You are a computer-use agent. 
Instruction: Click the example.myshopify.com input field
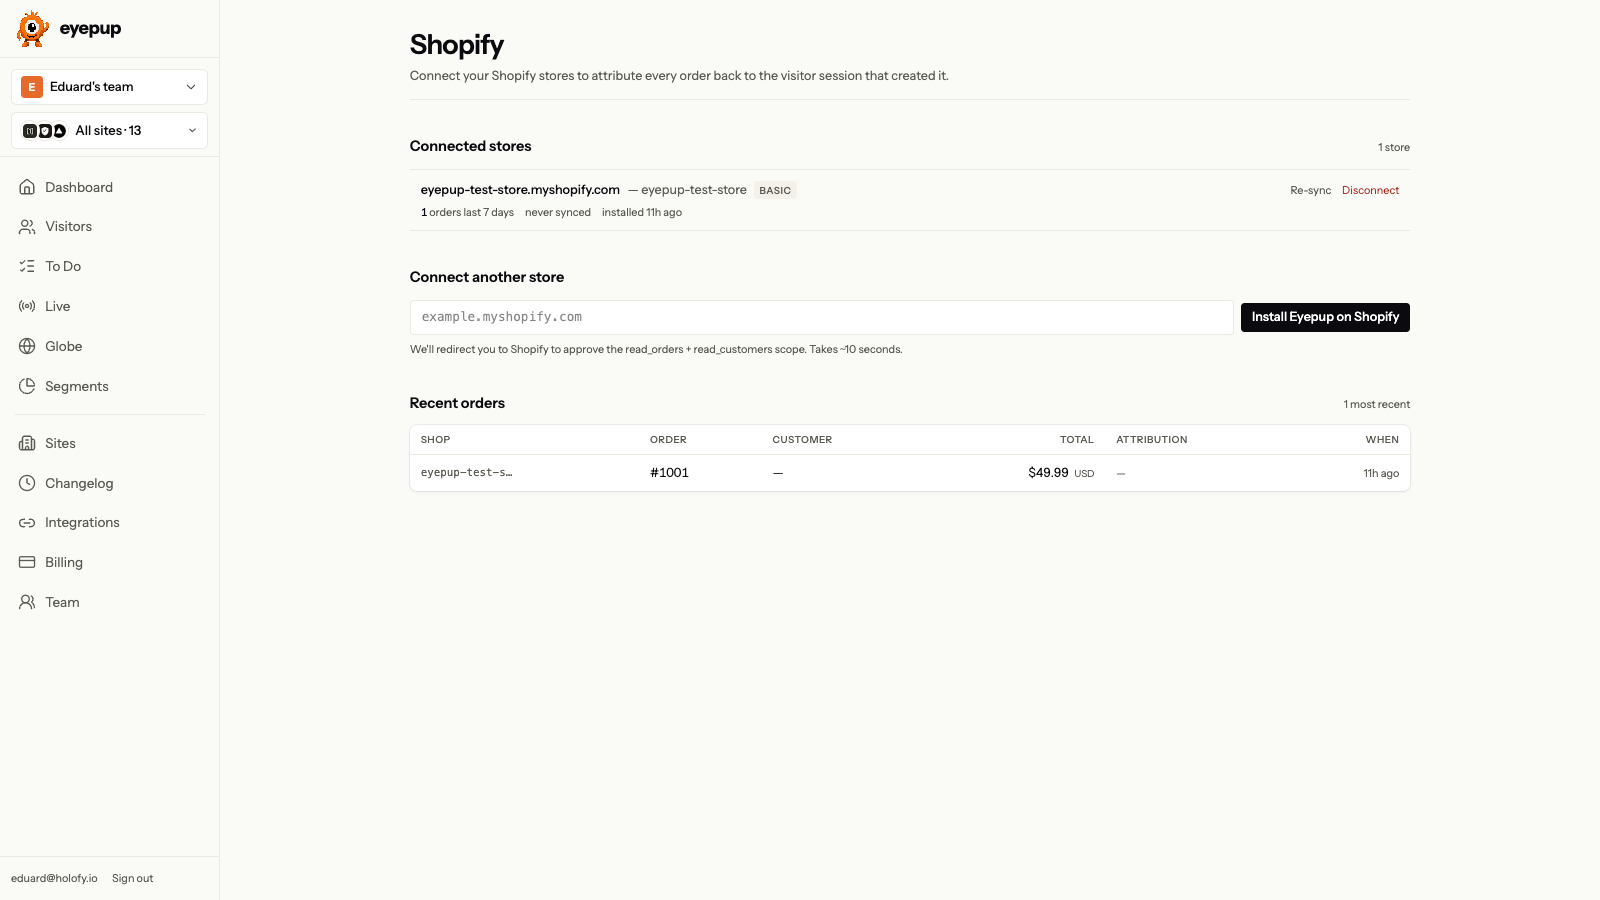pyautogui.click(x=821, y=317)
